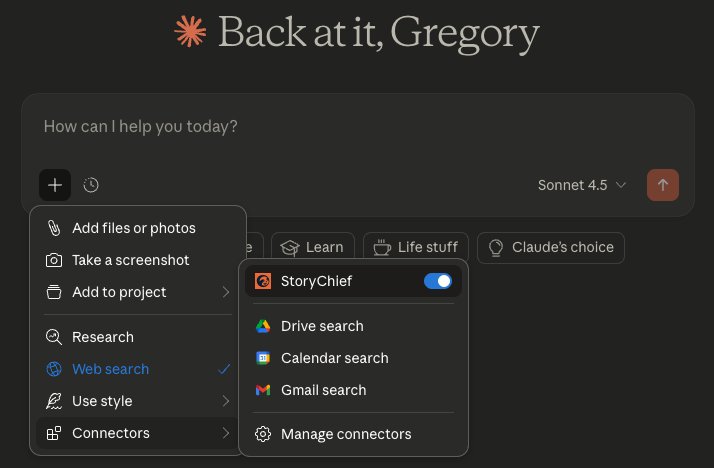Click the Google Drive icon
This screenshot has width=714, height=468.
coord(263,326)
